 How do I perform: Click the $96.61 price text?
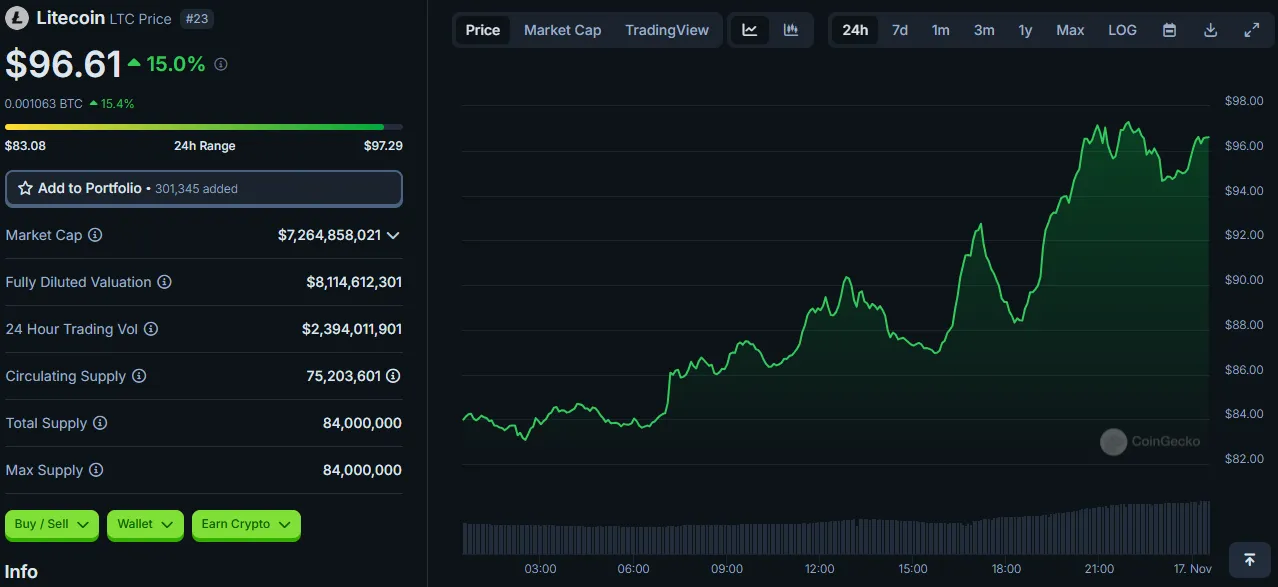click(x=63, y=64)
